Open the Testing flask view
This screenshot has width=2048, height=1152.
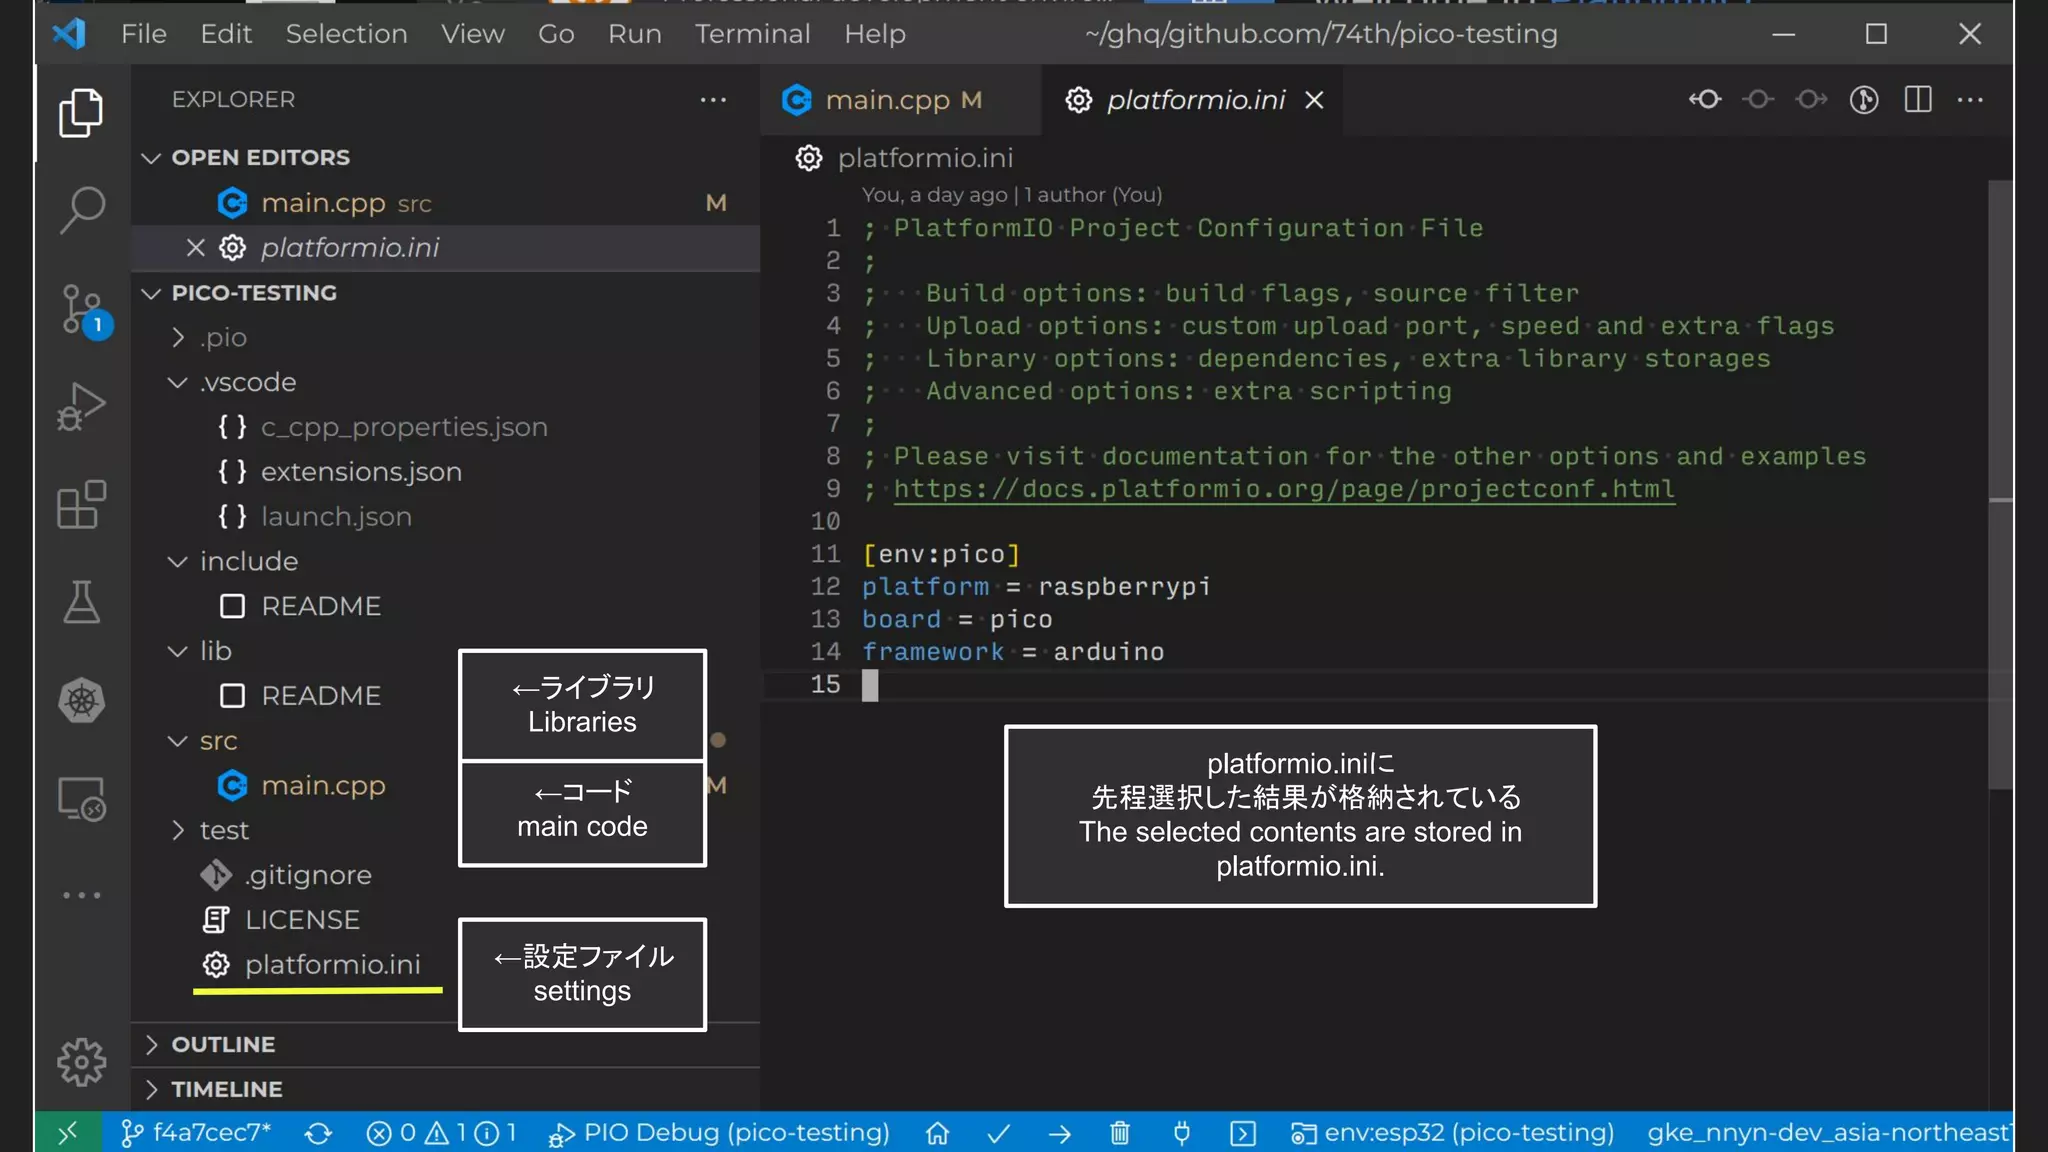[x=81, y=602]
